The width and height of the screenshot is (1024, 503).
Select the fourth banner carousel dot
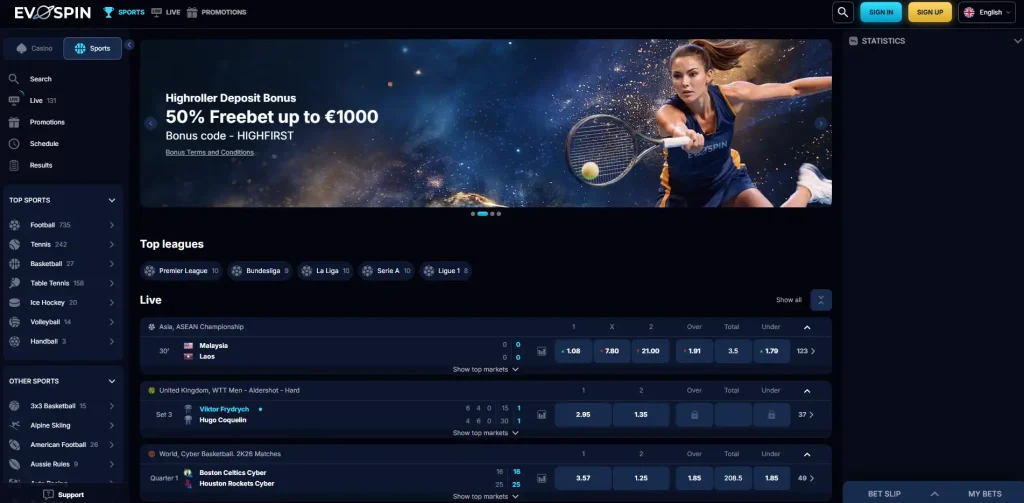(x=499, y=214)
